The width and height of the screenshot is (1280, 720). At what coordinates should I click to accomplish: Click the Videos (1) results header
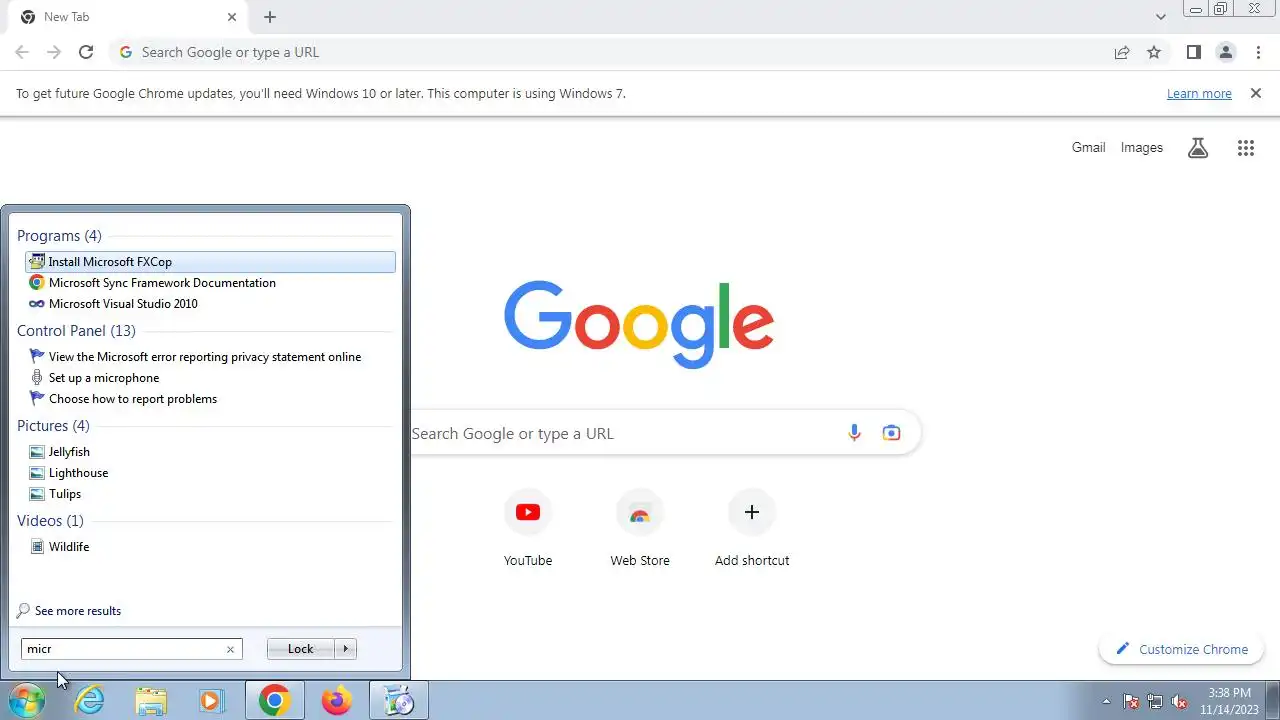pos(50,521)
